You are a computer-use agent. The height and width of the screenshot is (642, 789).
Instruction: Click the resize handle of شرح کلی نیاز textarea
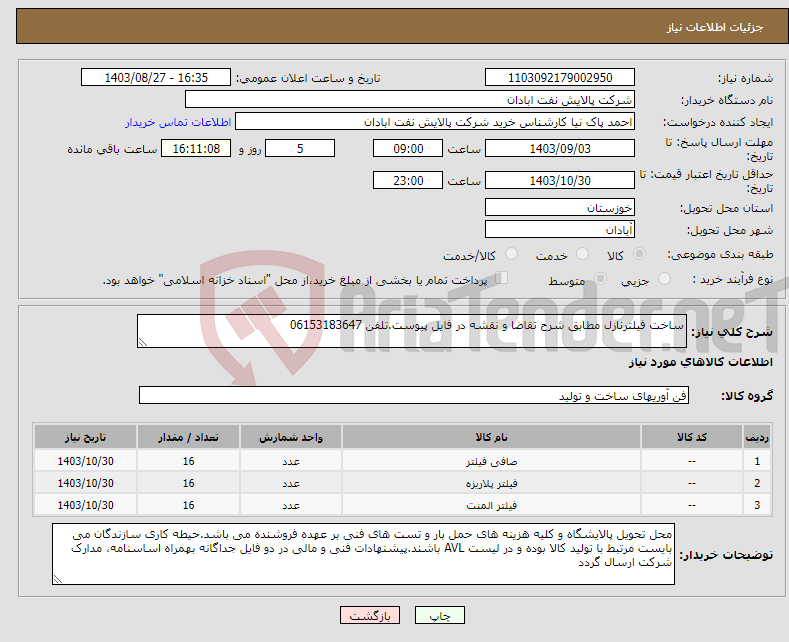click(x=143, y=342)
